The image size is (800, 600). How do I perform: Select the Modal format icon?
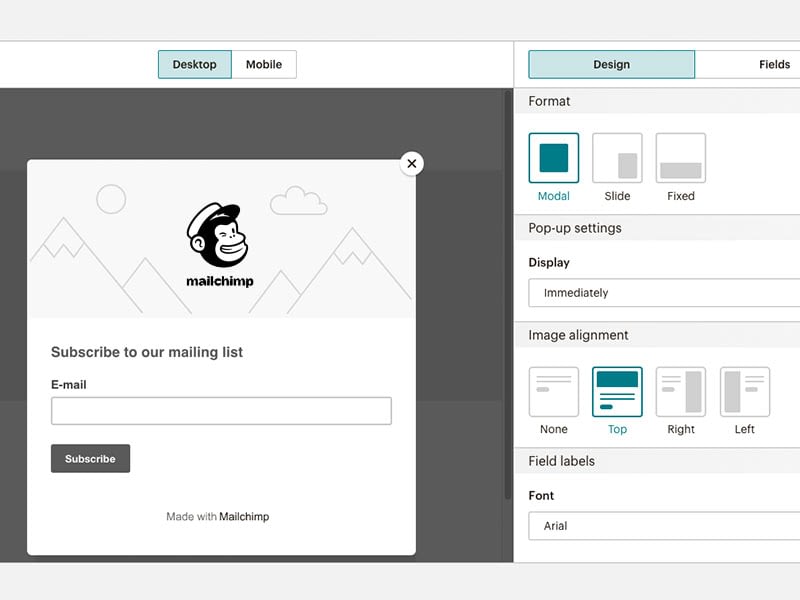(554, 158)
